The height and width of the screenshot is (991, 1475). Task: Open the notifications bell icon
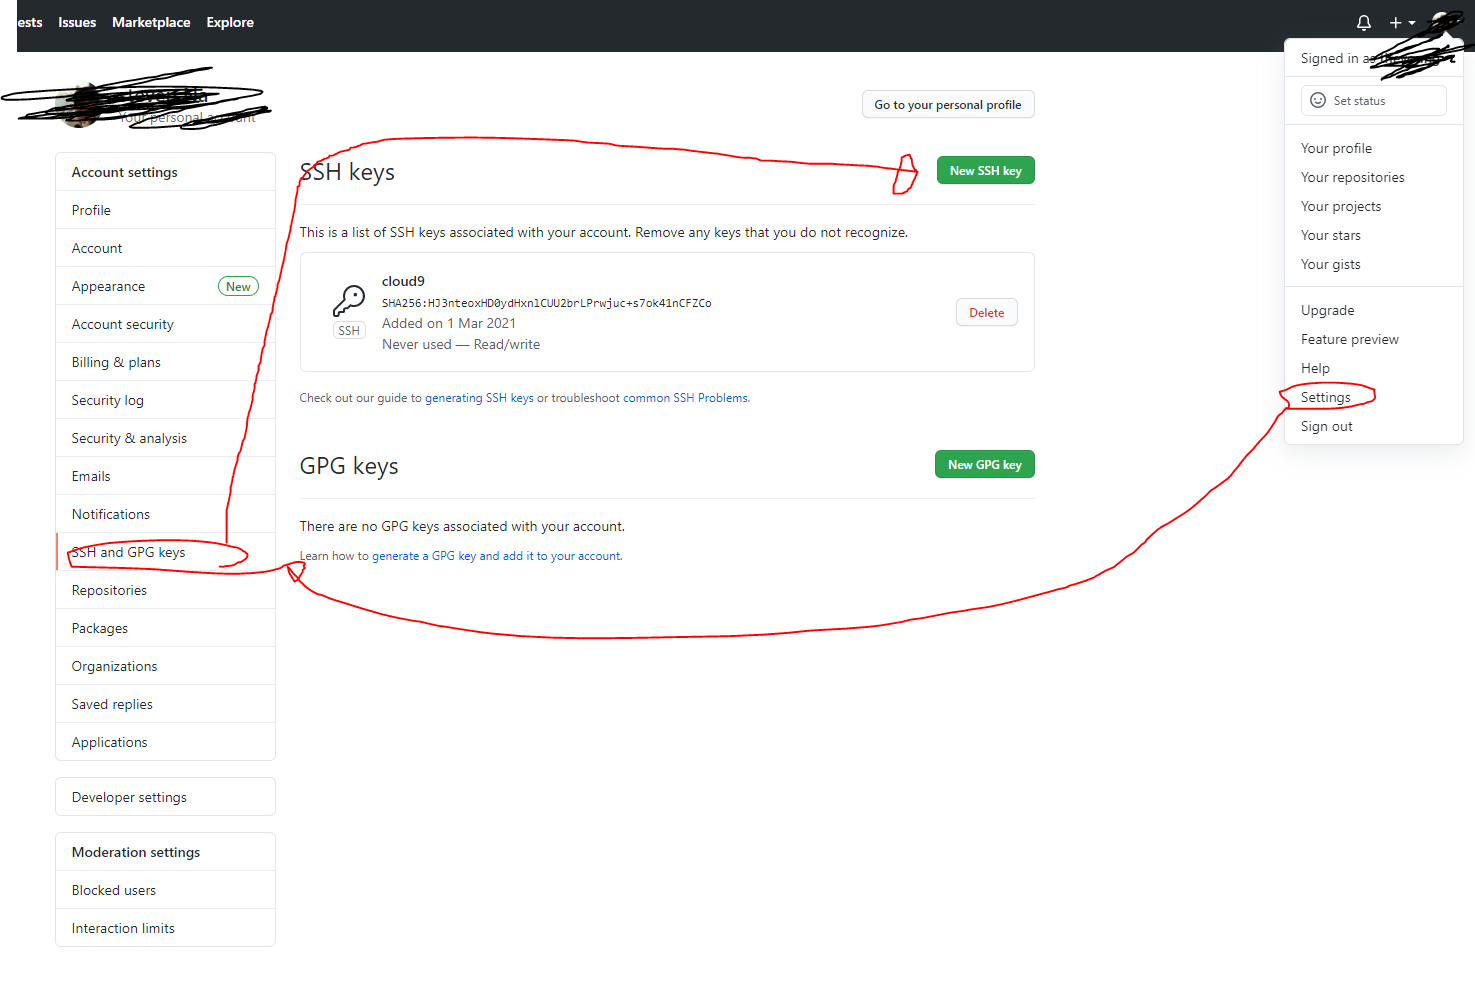pos(1363,22)
